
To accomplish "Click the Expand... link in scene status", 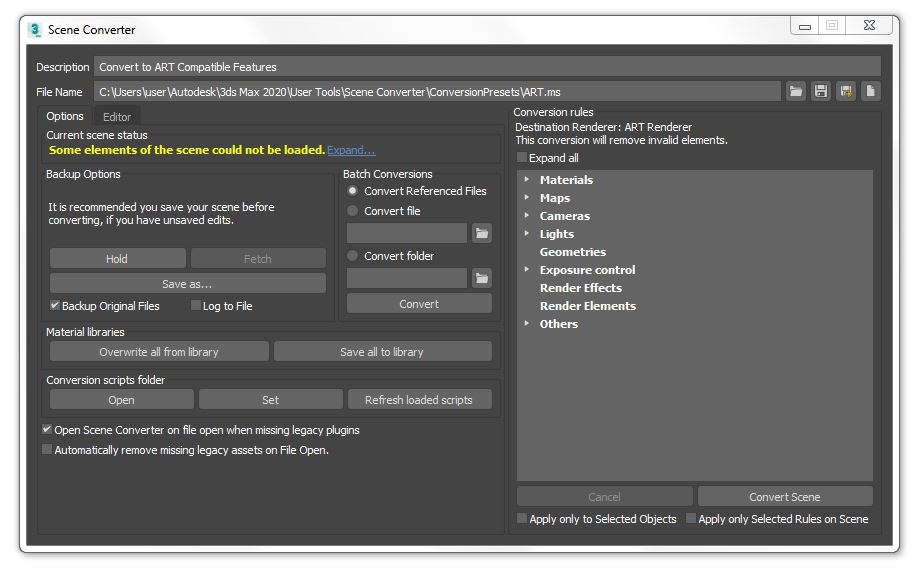I will pos(351,150).
